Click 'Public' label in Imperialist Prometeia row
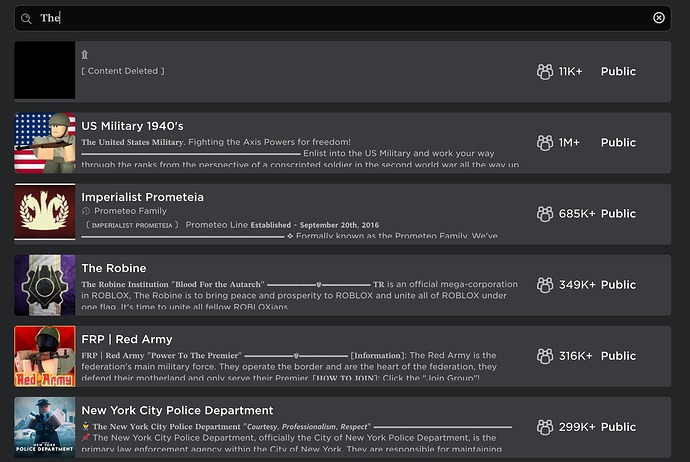Screen dimensions: 690x462 tap(618, 214)
